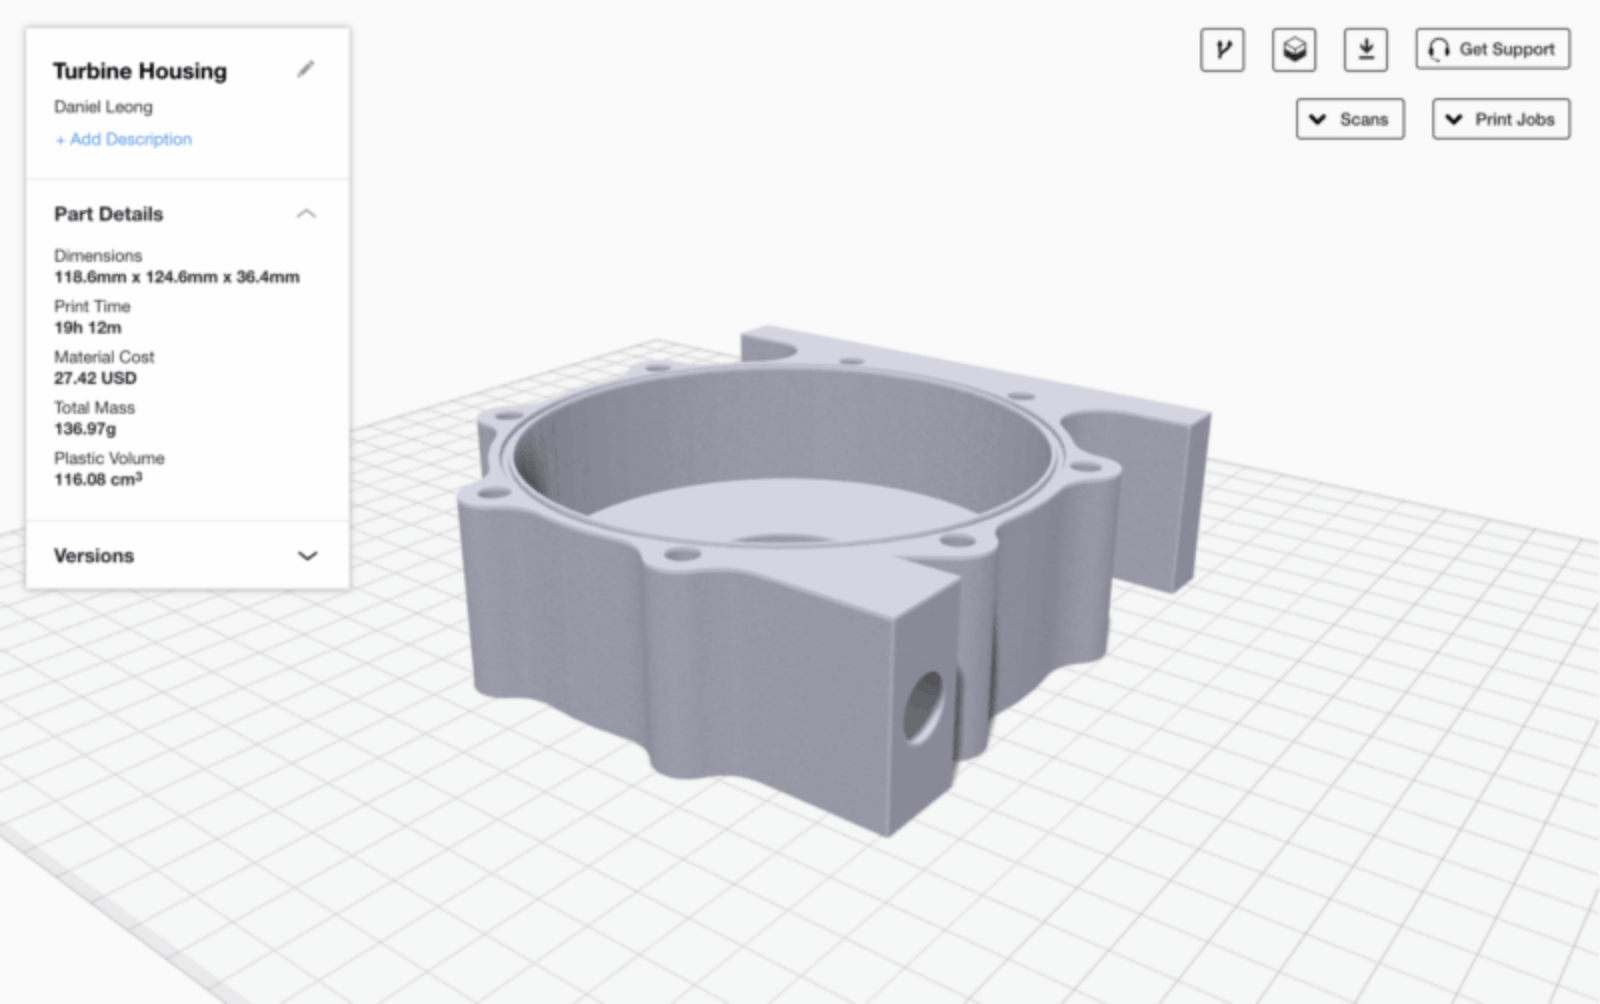Click the Part Details heading text
The width and height of the screenshot is (1600, 1004).
(x=108, y=214)
